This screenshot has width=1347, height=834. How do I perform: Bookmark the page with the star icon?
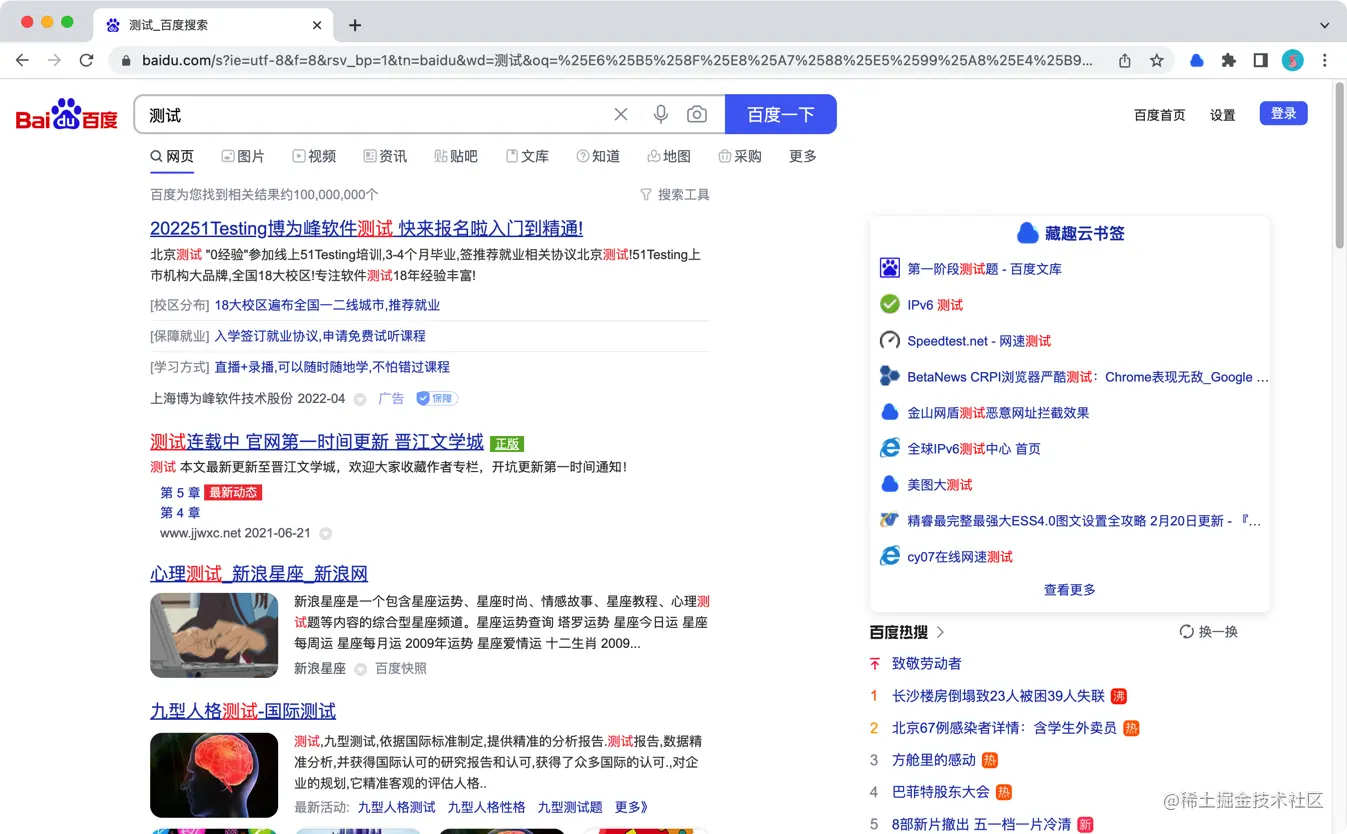click(1157, 60)
